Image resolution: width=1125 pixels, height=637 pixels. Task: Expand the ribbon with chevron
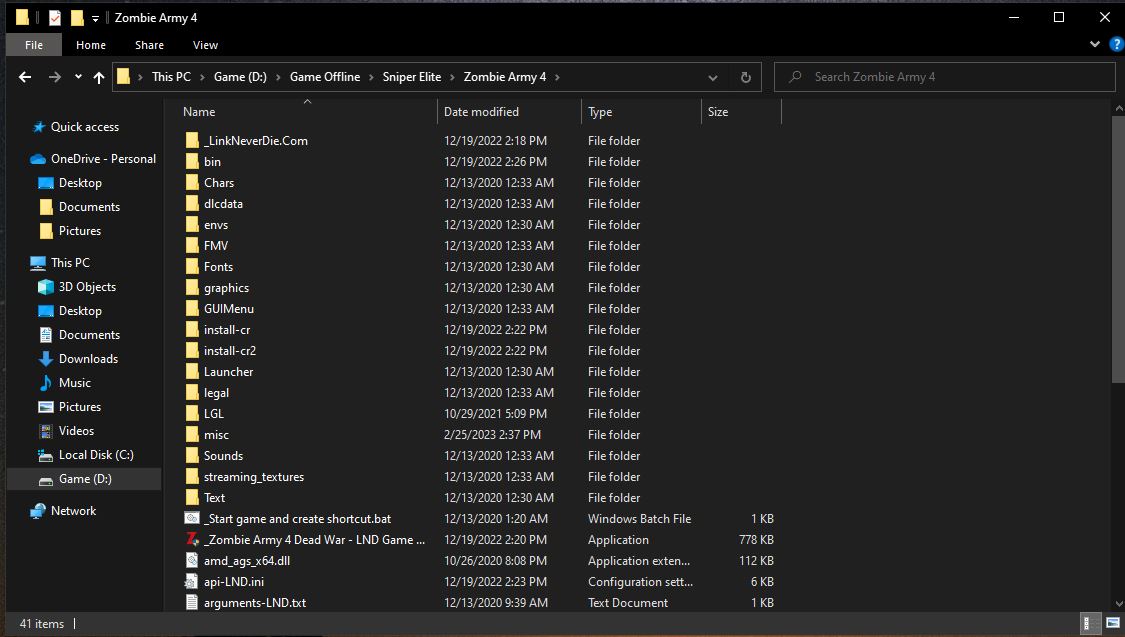point(1095,45)
